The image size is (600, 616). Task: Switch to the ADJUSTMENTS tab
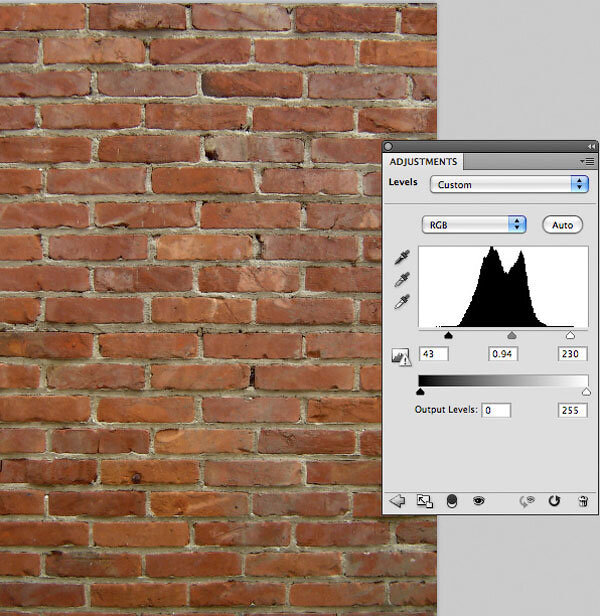[423, 162]
